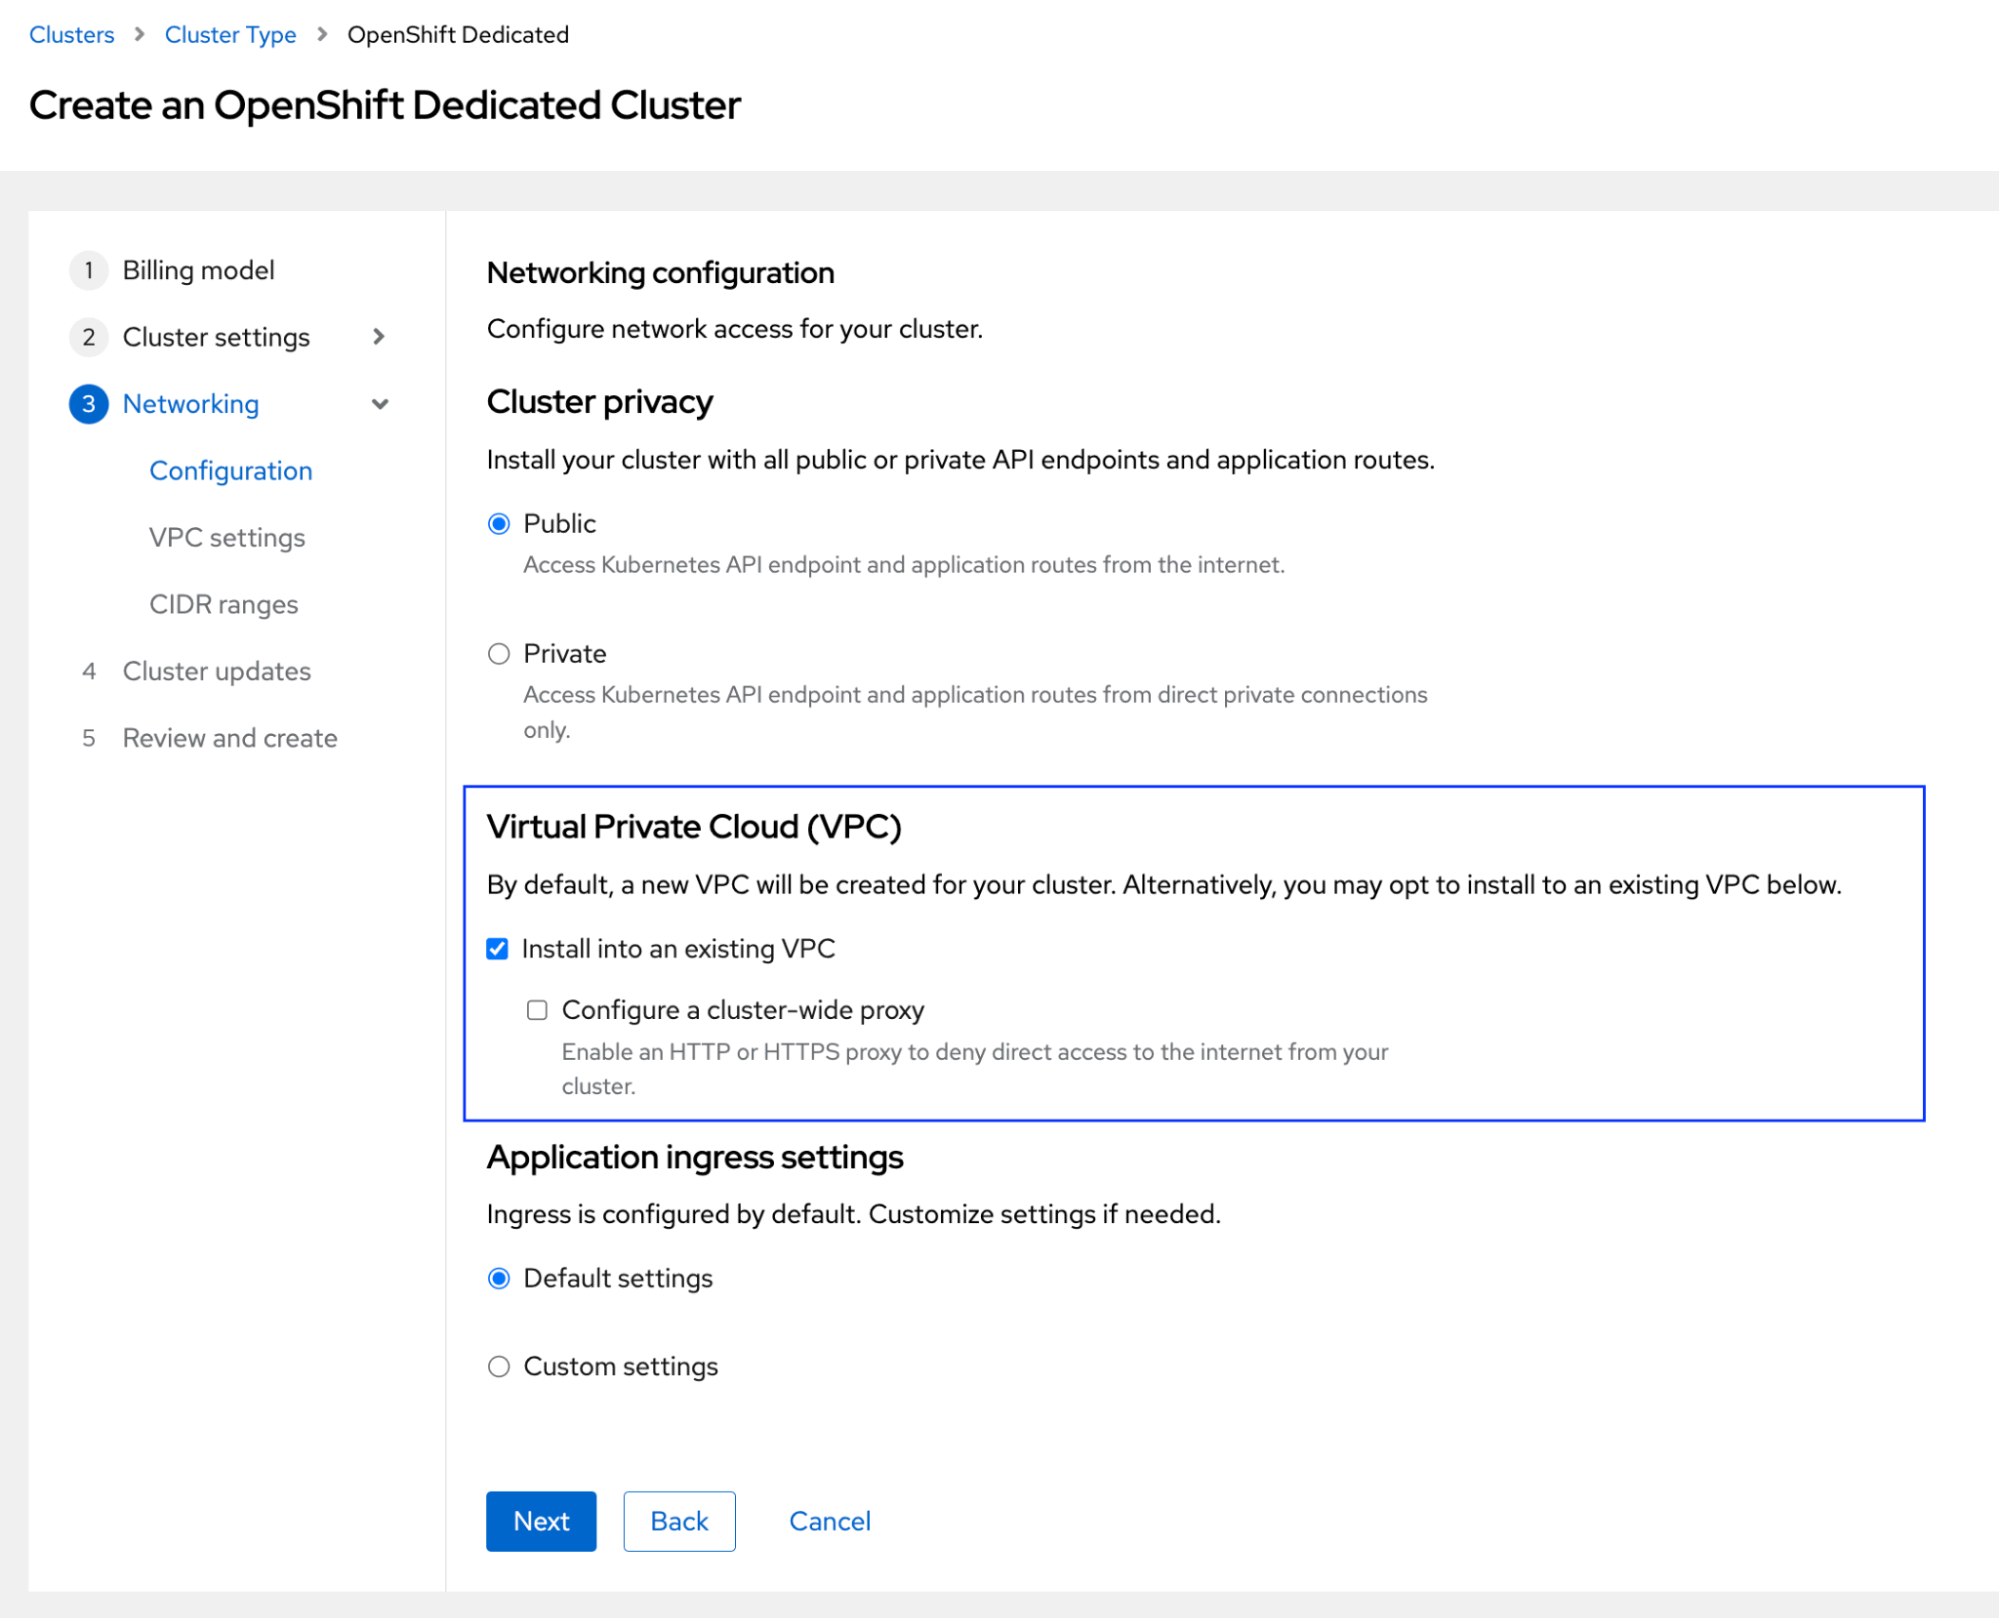The width and height of the screenshot is (1999, 1619).
Task: Select the Public cluster privacy option
Action: [x=499, y=522]
